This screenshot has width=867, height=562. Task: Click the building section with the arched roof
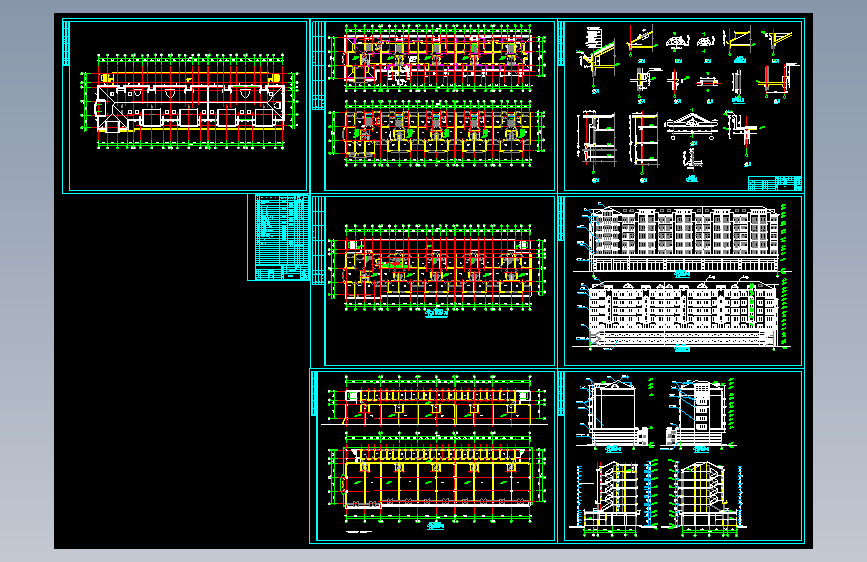pos(702,498)
